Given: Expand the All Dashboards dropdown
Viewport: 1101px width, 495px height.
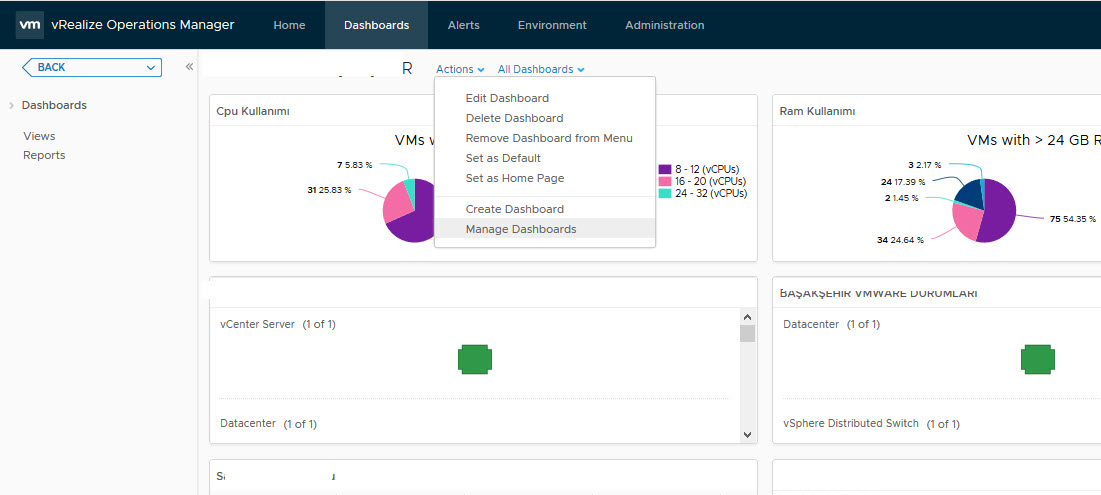Looking at the screenshot, I should pos(541,70).
